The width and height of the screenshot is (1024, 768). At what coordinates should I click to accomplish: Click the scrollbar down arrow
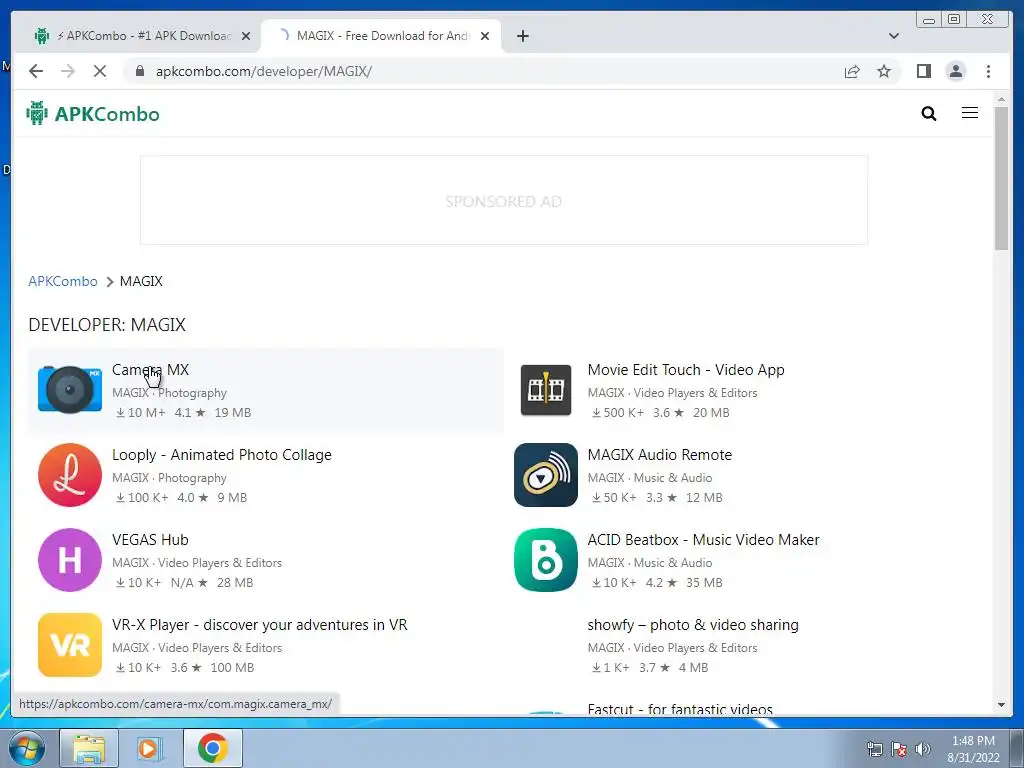(1001, 705)
